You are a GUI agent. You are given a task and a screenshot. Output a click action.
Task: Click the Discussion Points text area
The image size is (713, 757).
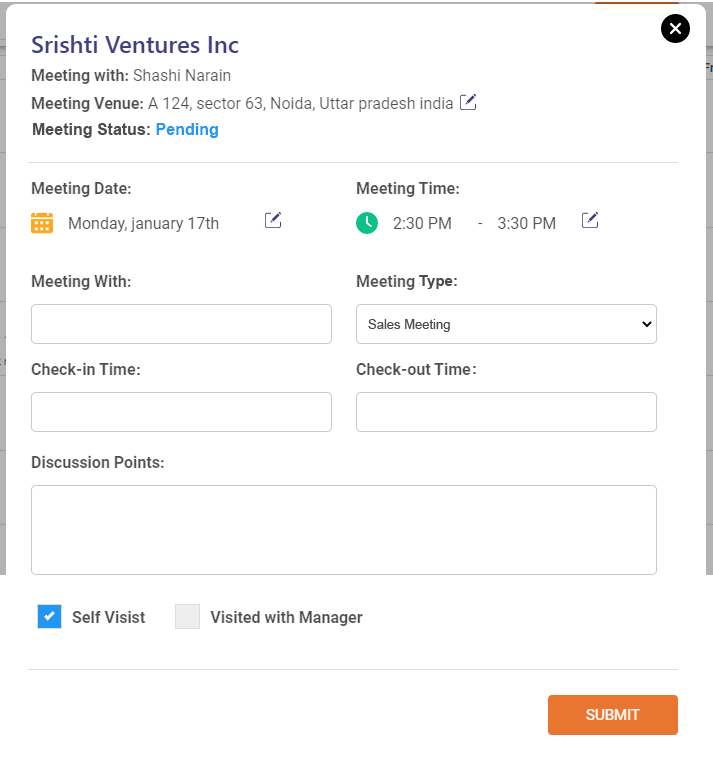(343, 530)
